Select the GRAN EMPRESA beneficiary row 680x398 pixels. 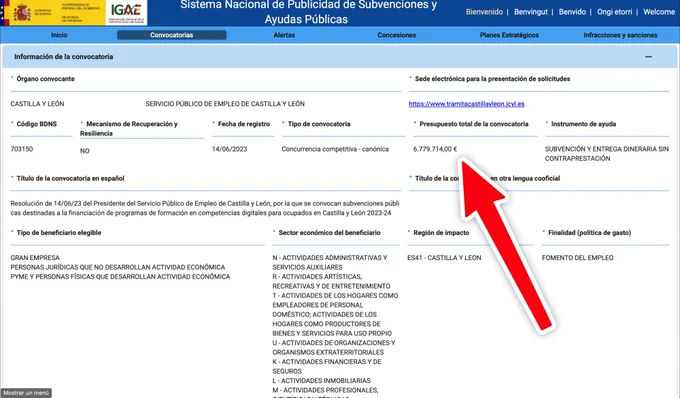[x=35, y=258]
